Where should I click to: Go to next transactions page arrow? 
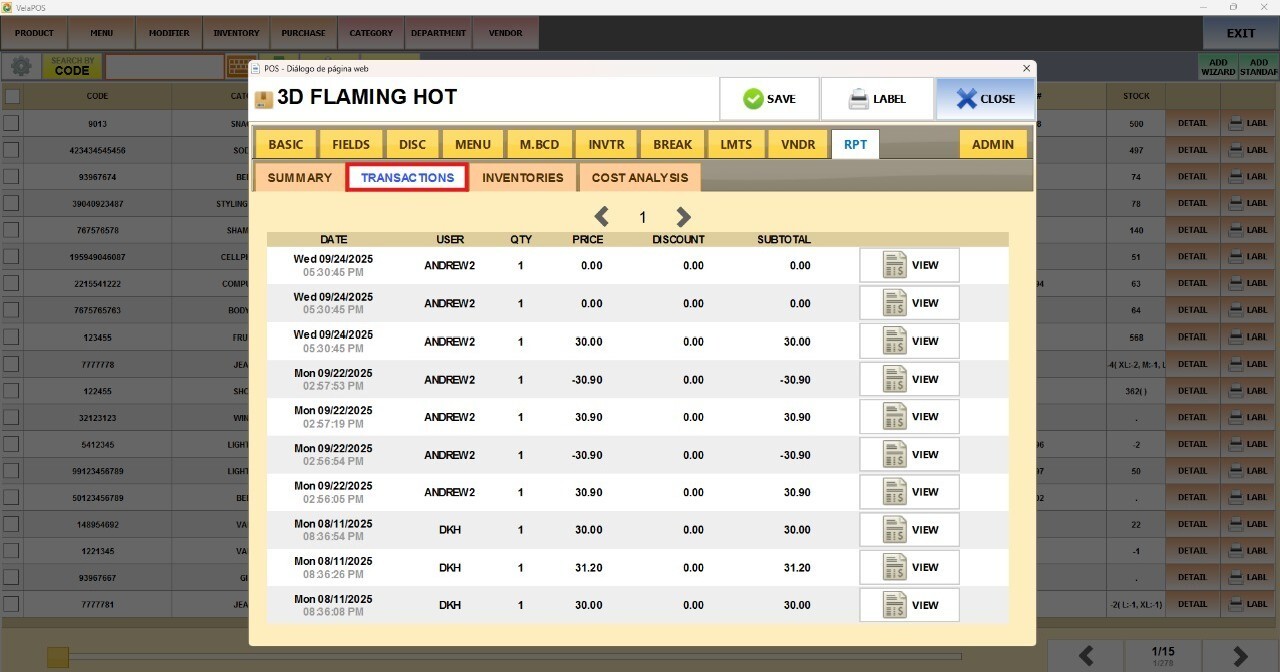tap(683, 217)
